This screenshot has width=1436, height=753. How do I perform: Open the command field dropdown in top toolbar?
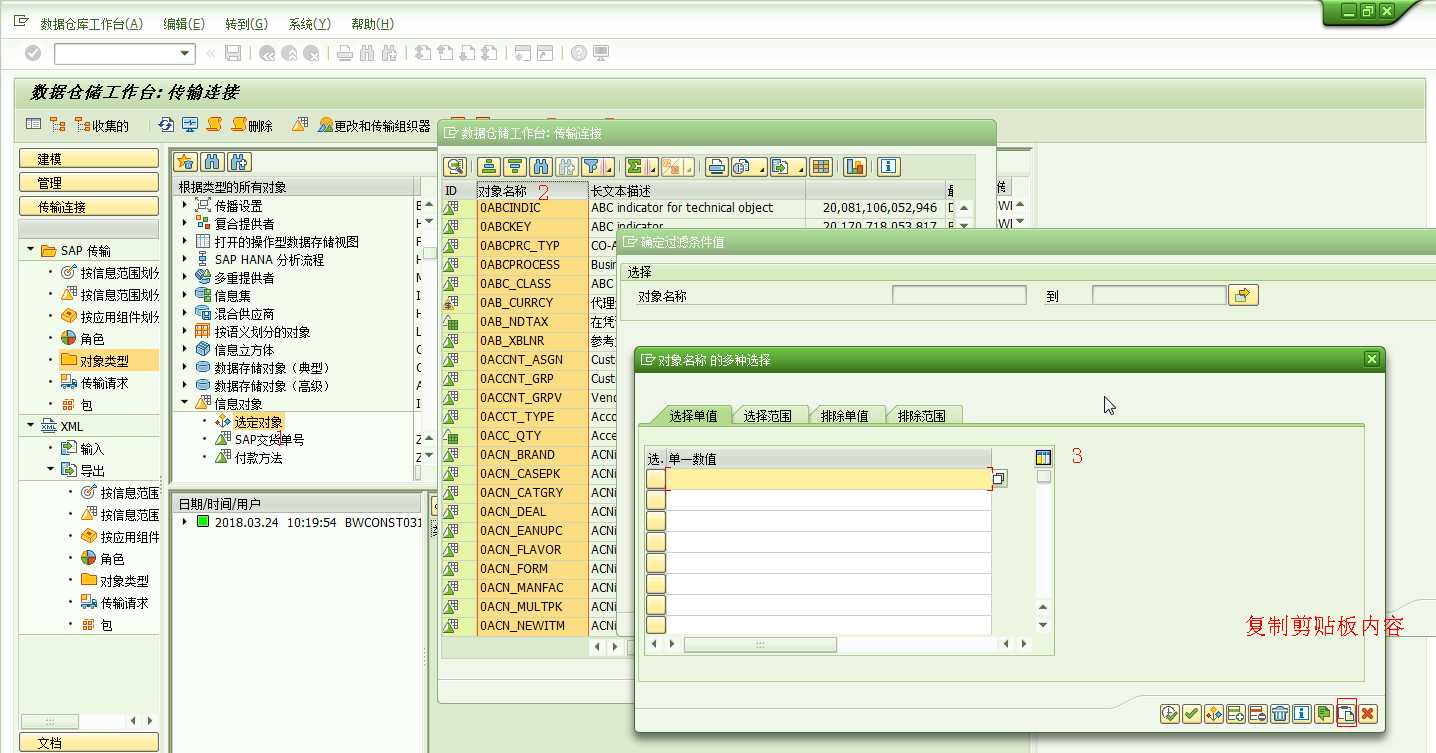(185, 54)
